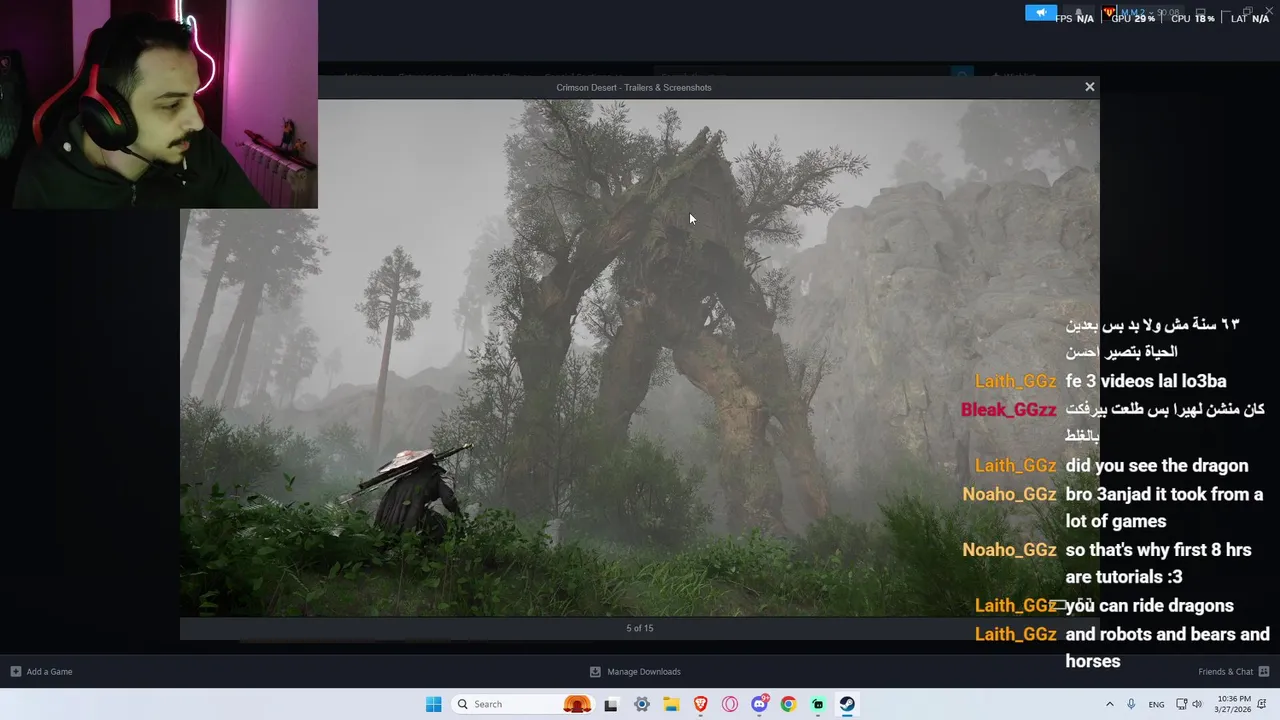Image resolution: width=1280 pixels, height=720 pixels.
Task: Open the network tray icon
Action: click(x=1181, y=704)
